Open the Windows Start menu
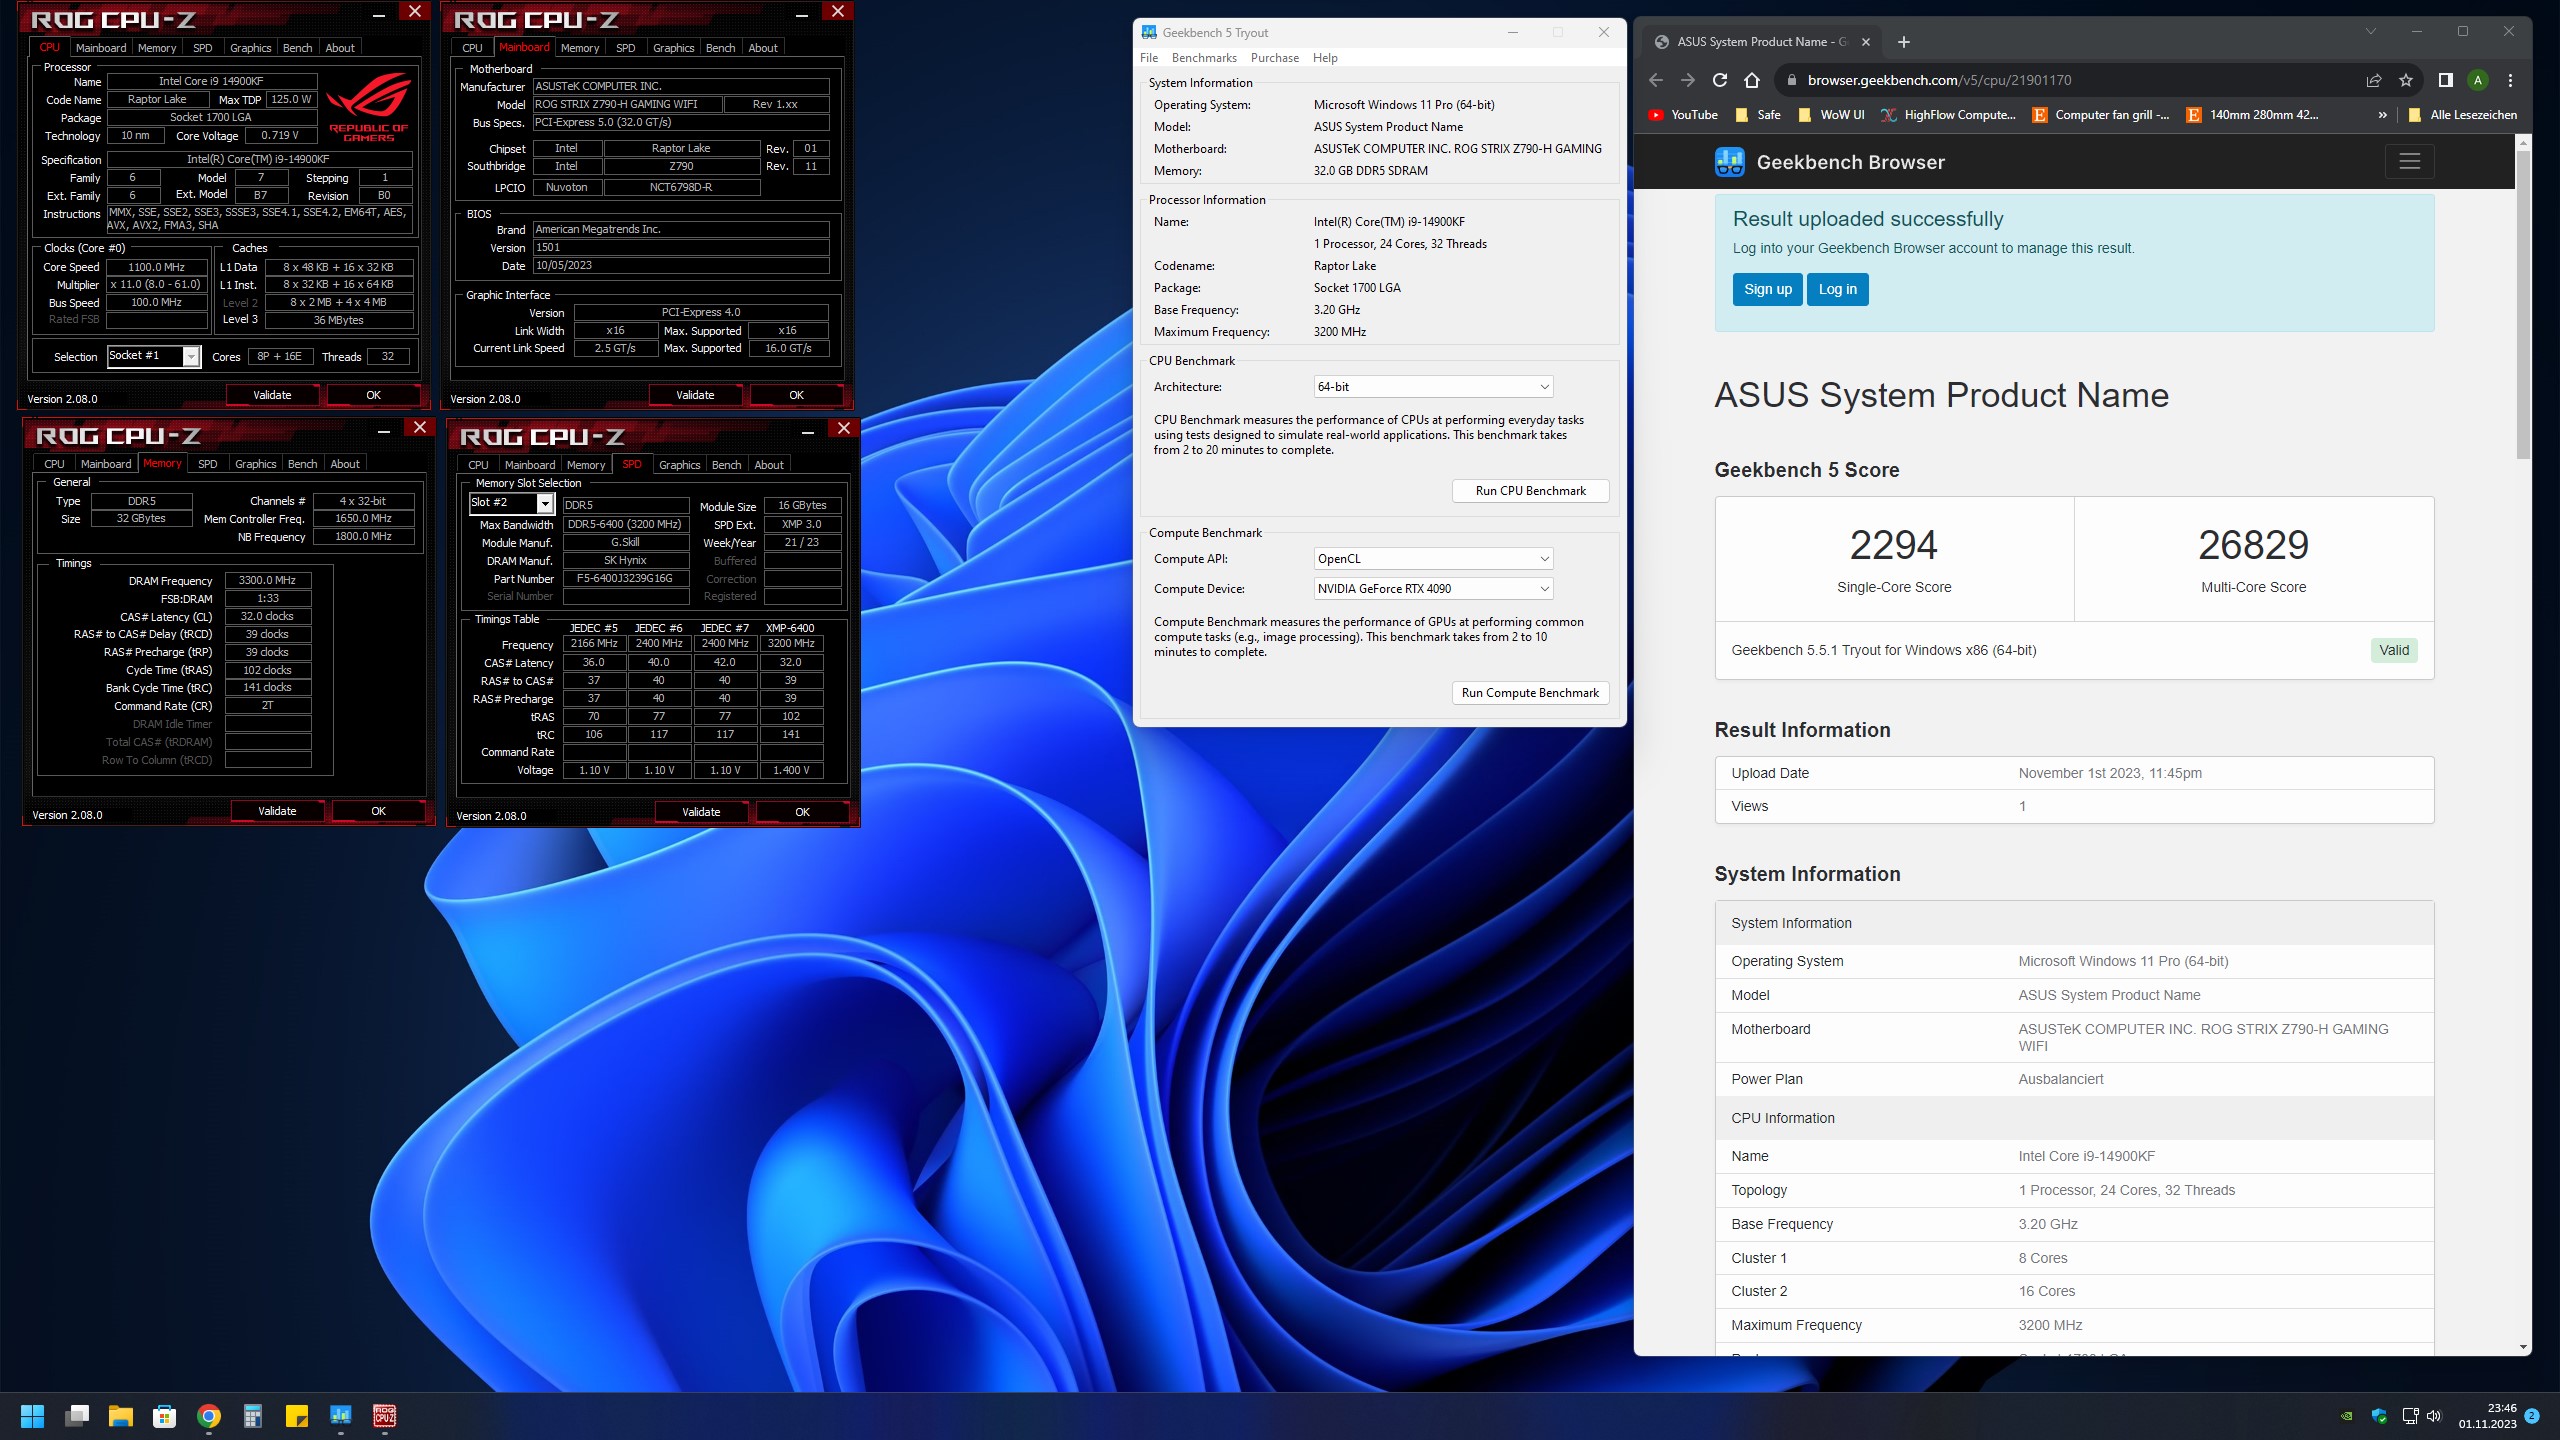Image resolution: width=2560 pixels, height=1440 pixels. pyautogui.click(x=33, y=1416)
